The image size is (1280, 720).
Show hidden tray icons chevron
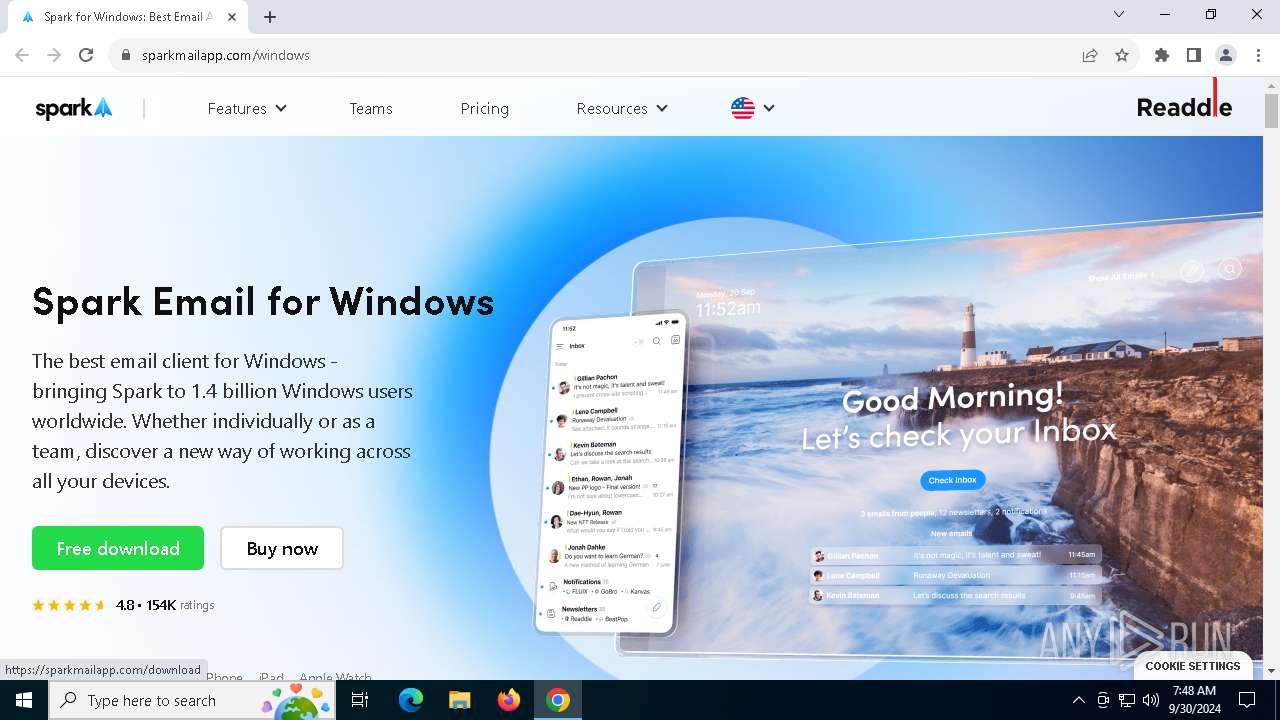pos(1078,700)
